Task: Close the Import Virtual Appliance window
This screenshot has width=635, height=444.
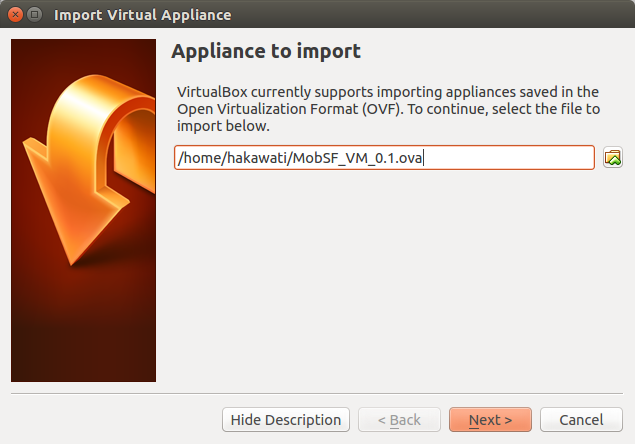Action: click(15, 15)
